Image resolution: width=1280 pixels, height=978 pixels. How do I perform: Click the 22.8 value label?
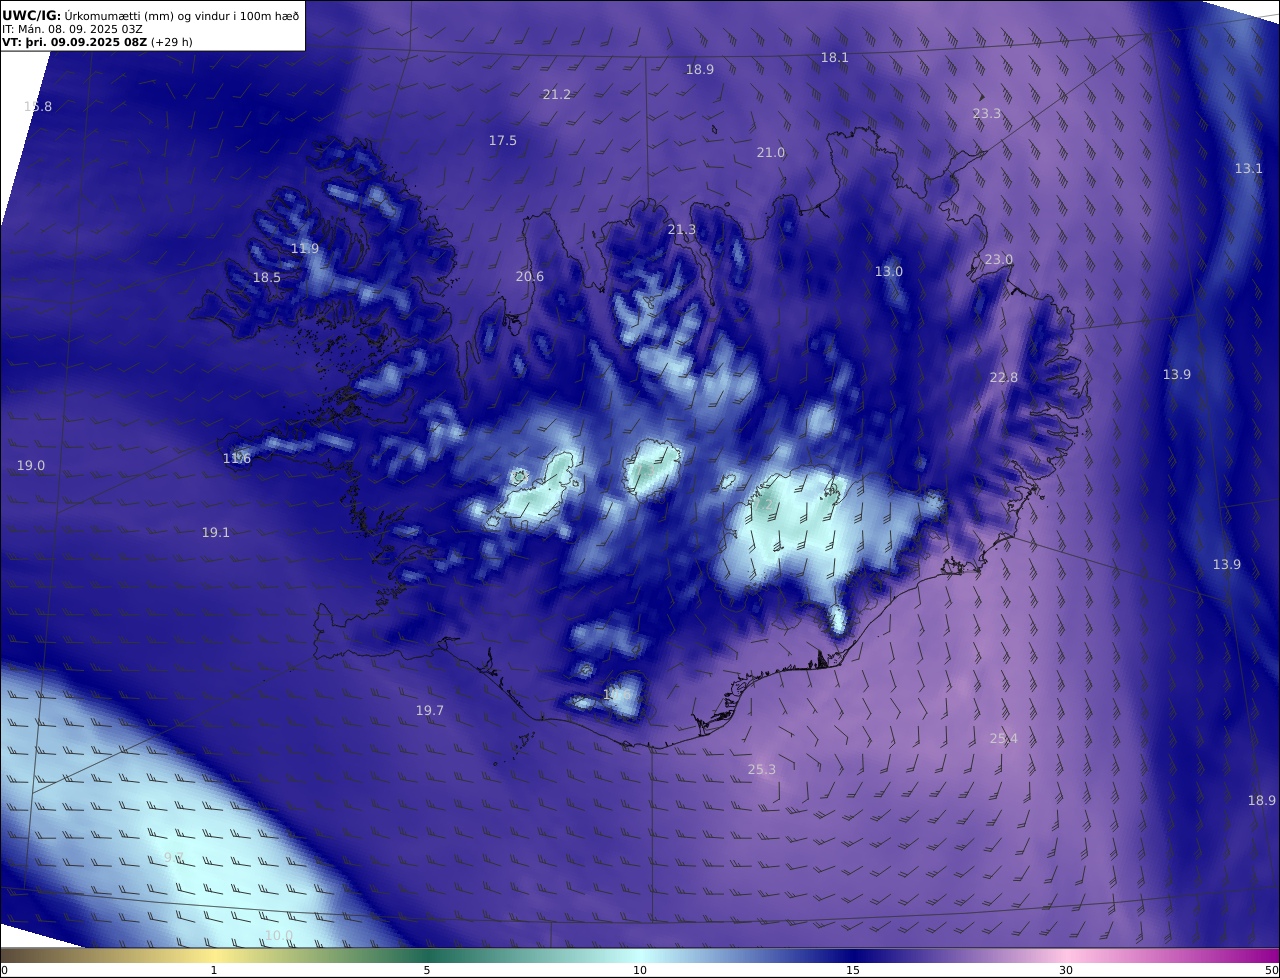(1004, 377)
